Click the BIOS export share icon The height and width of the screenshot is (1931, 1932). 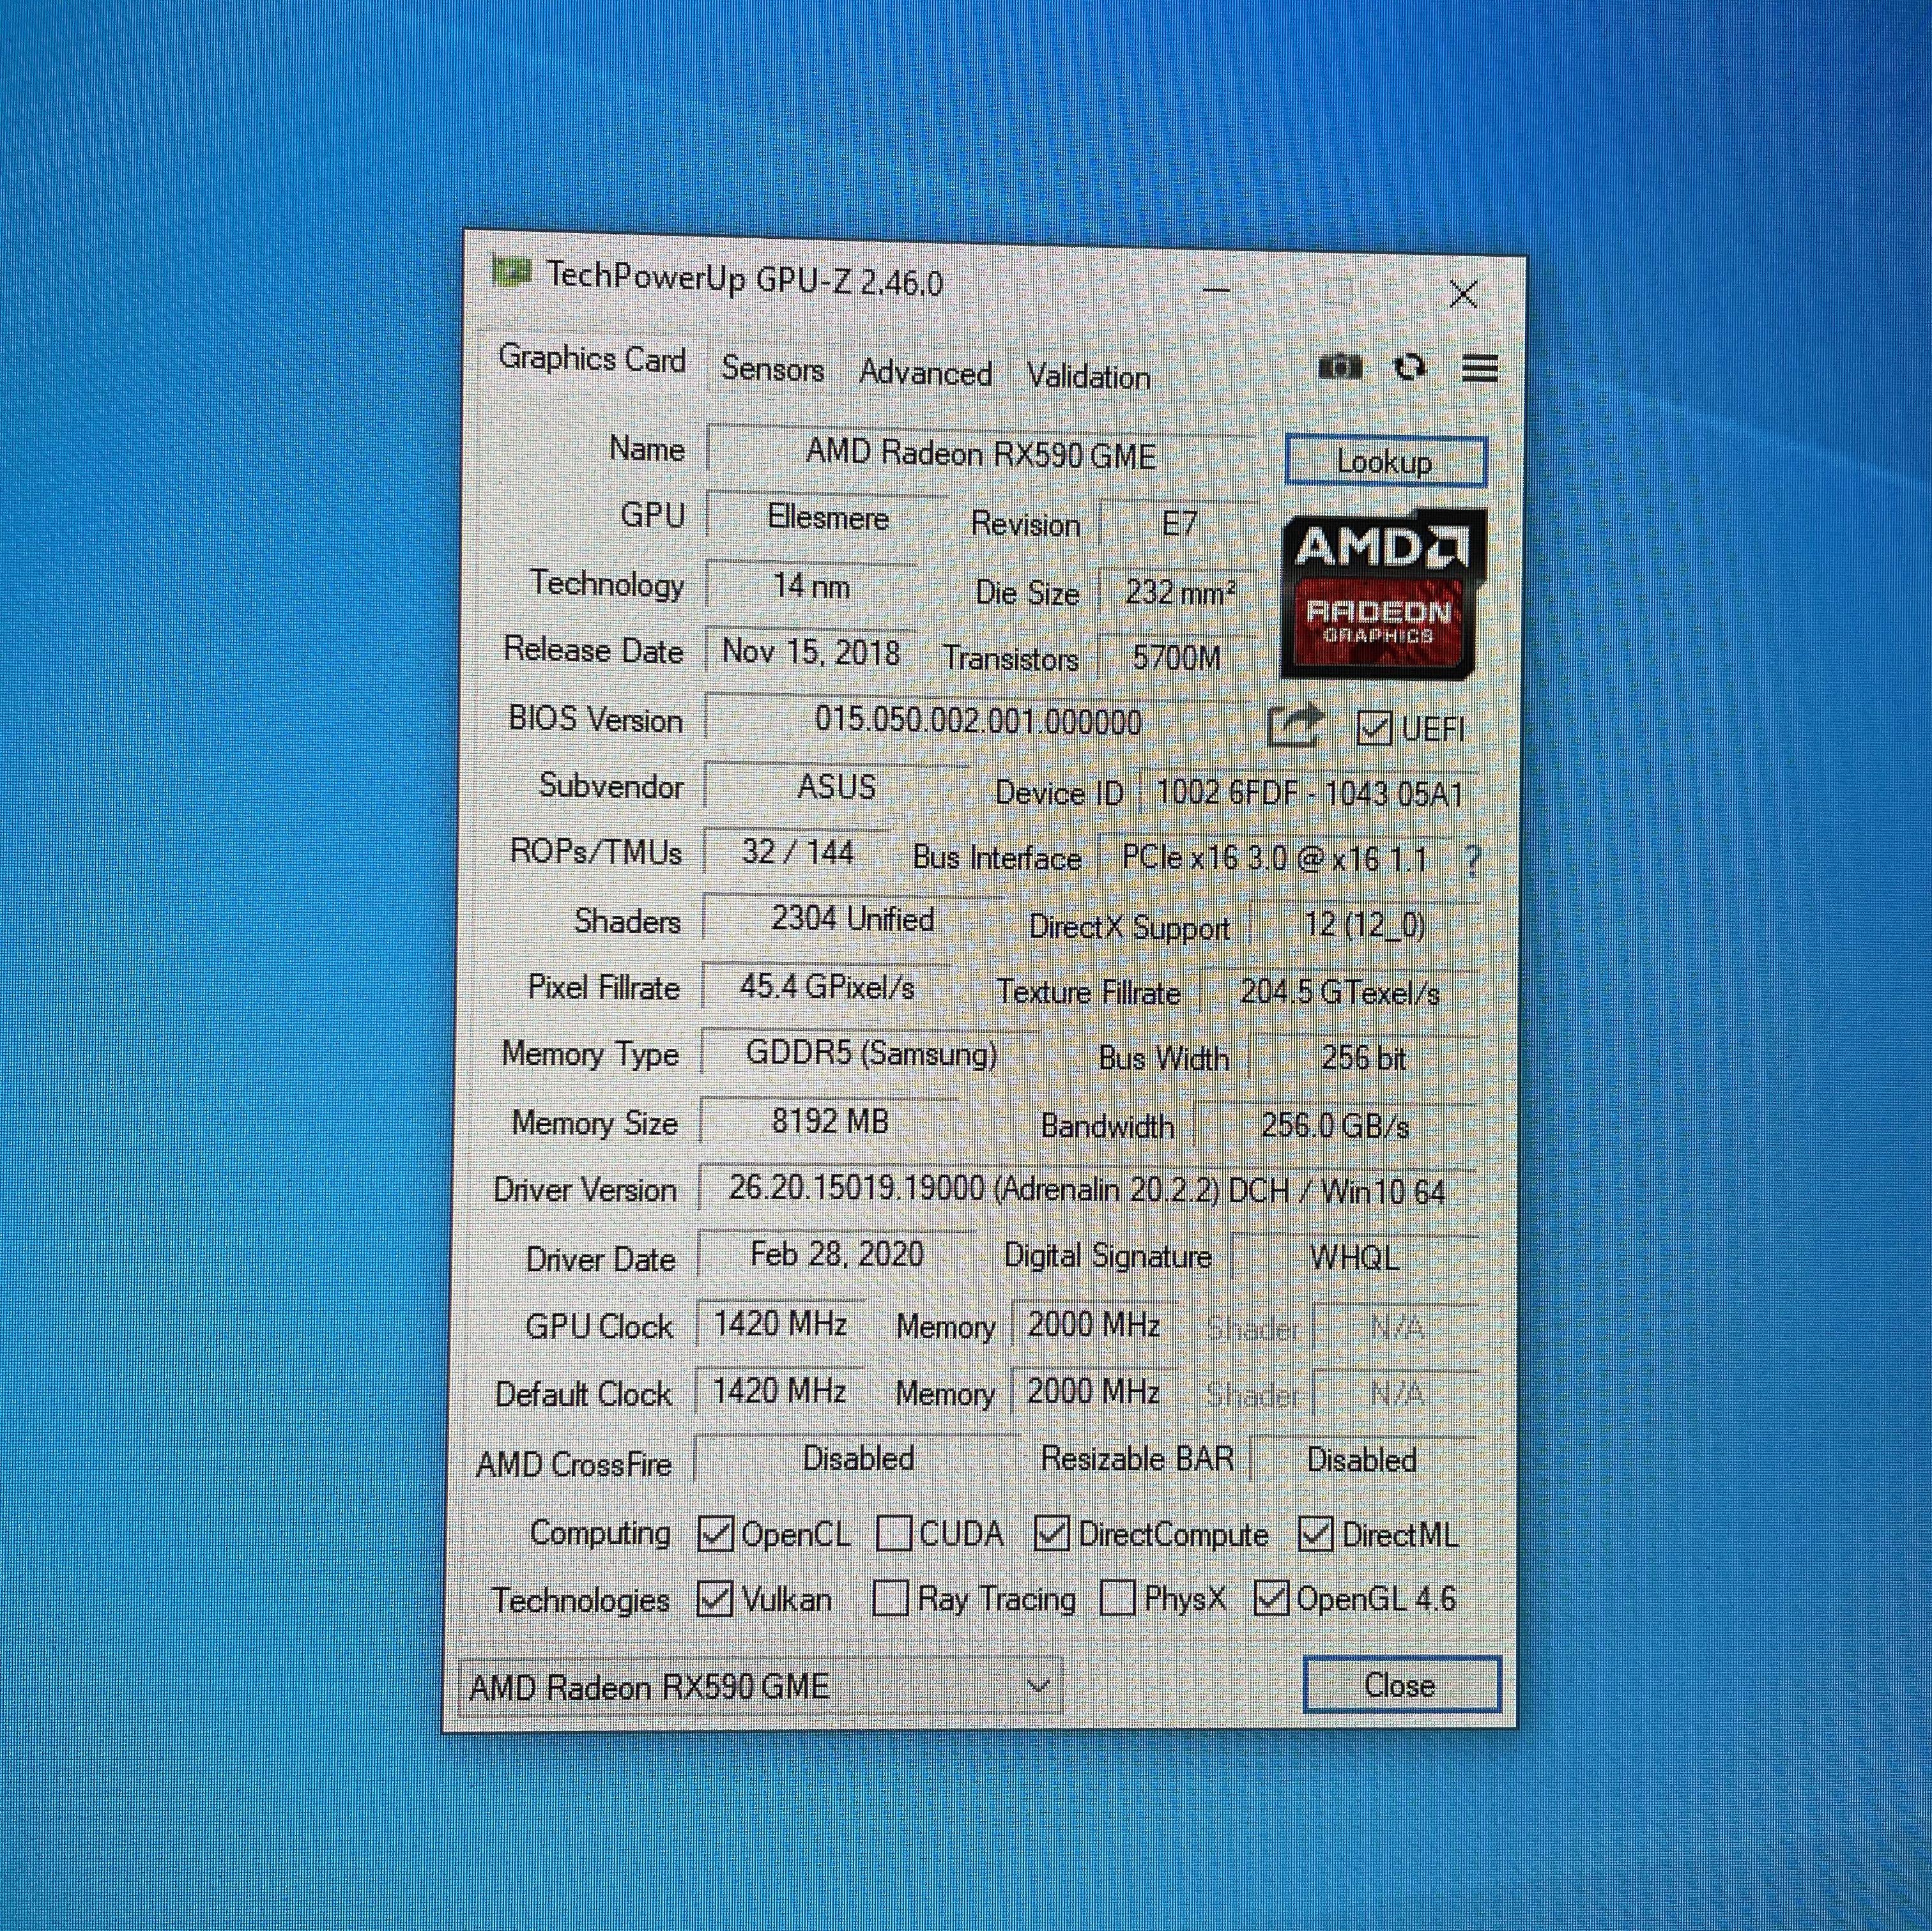[1295, 725]
